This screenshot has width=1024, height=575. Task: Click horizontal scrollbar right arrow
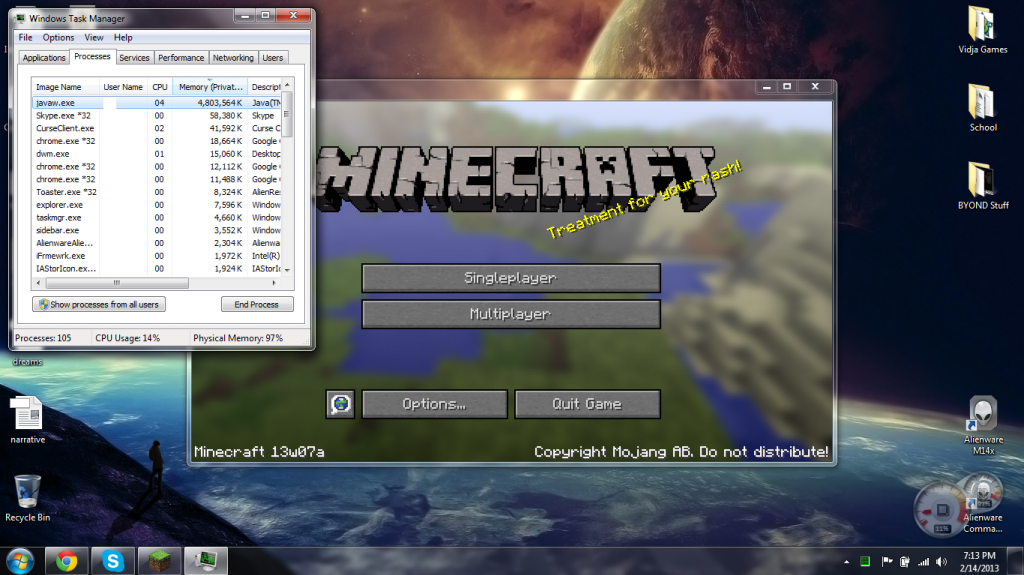274,283
